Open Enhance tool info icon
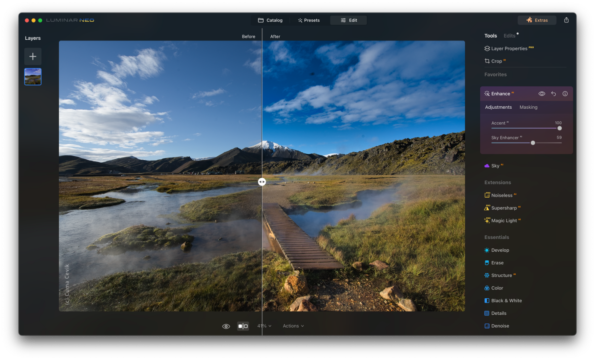The image size is (595, 360). click(565, 94)
